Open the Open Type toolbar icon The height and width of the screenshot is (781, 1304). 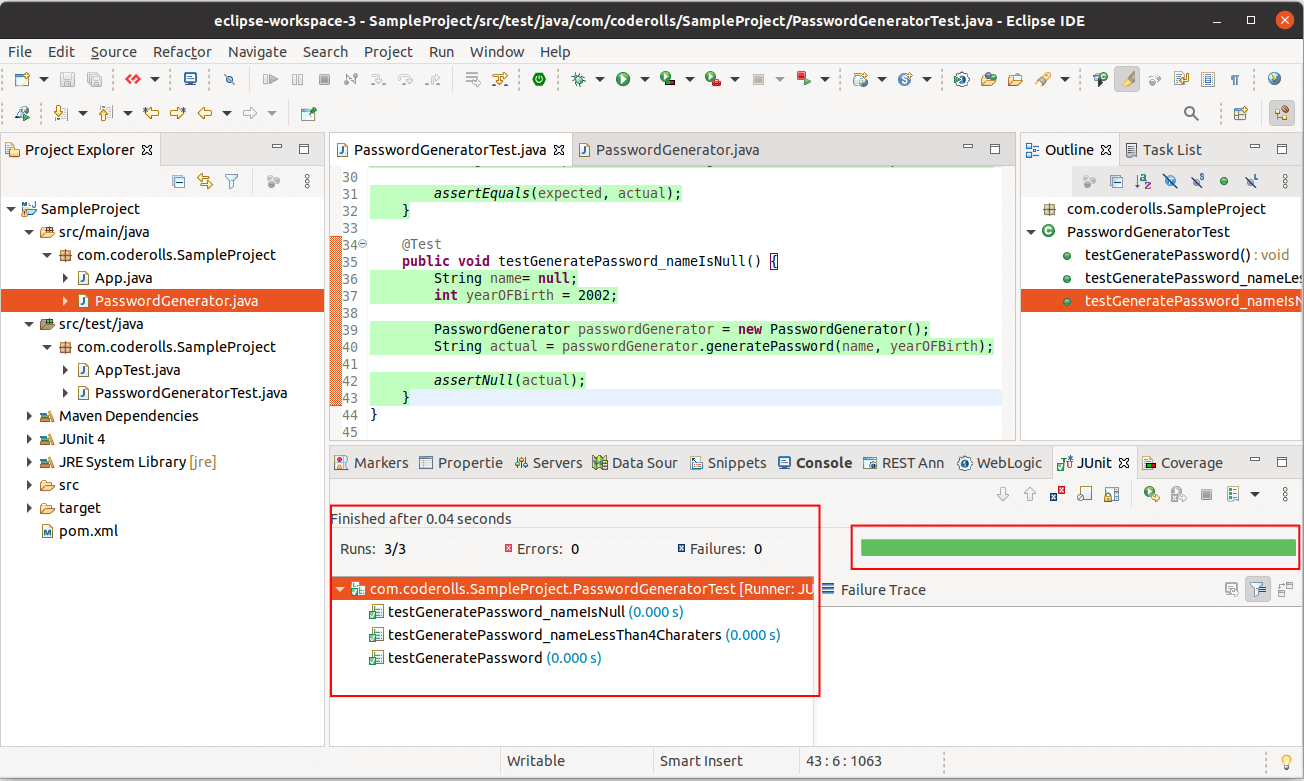pos(989,79)
